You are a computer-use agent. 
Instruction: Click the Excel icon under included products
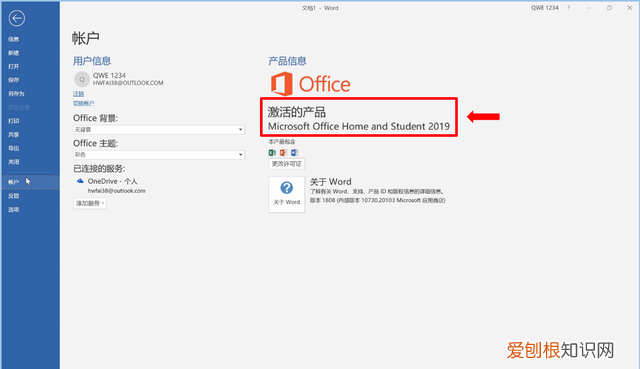(272, 153)
